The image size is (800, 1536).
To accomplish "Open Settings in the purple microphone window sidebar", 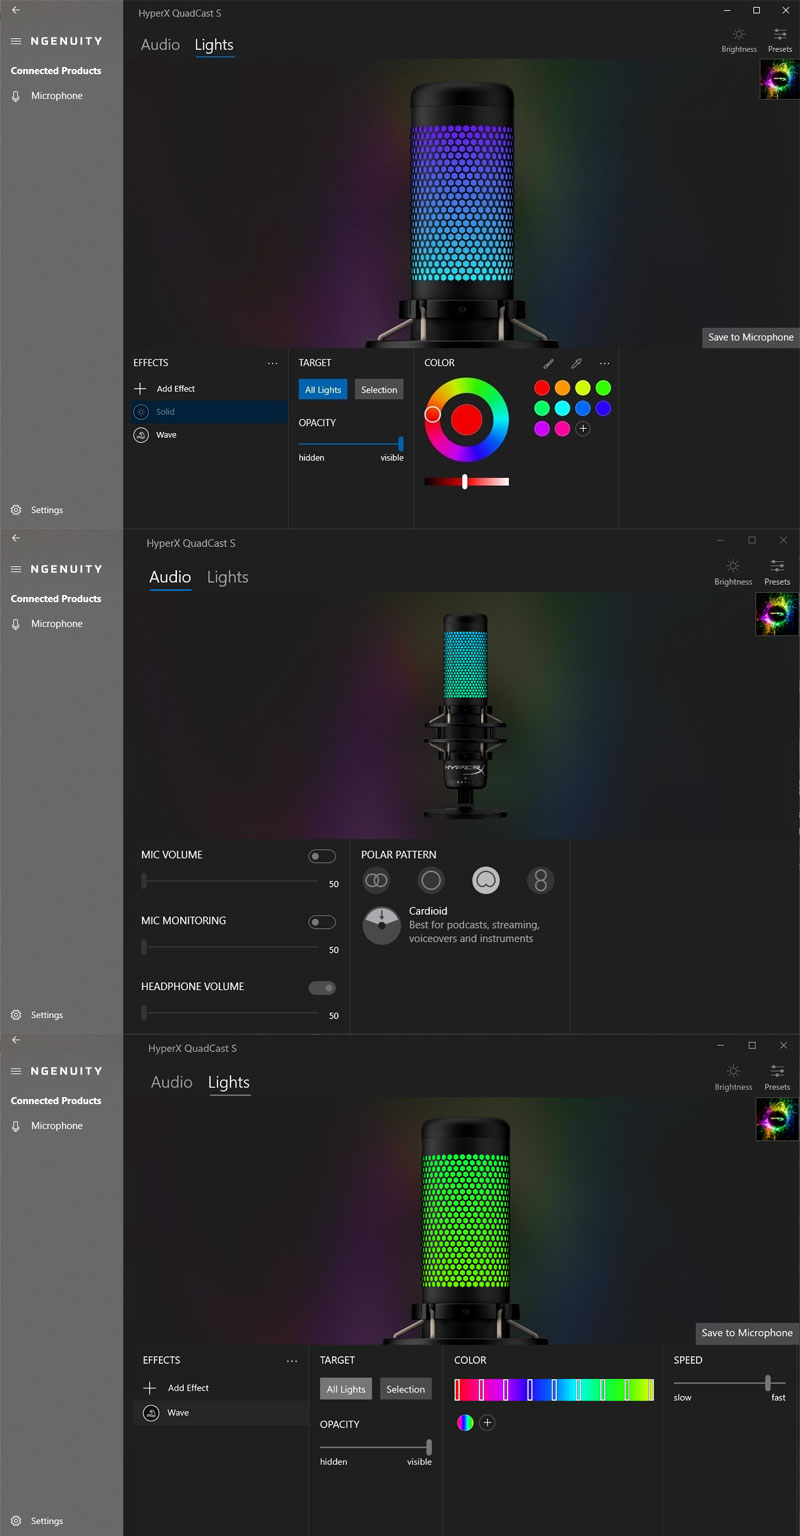I will click(x=37, y=510).
